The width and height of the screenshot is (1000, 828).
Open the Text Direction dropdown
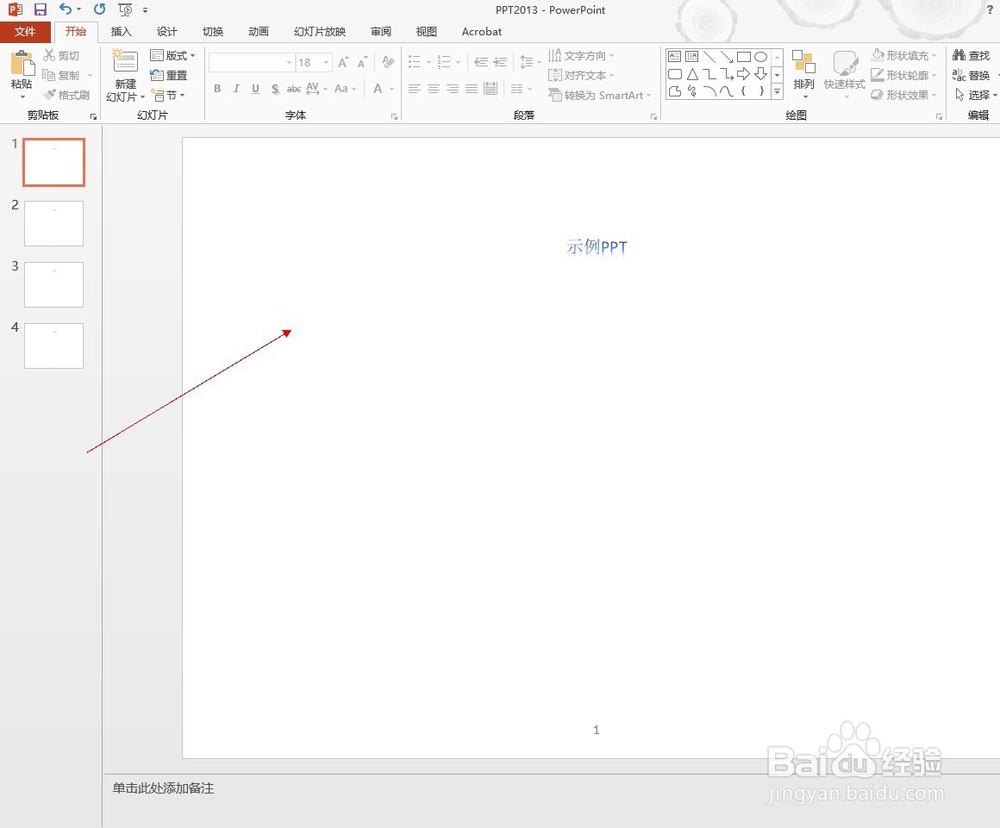(x=581, y=55)
